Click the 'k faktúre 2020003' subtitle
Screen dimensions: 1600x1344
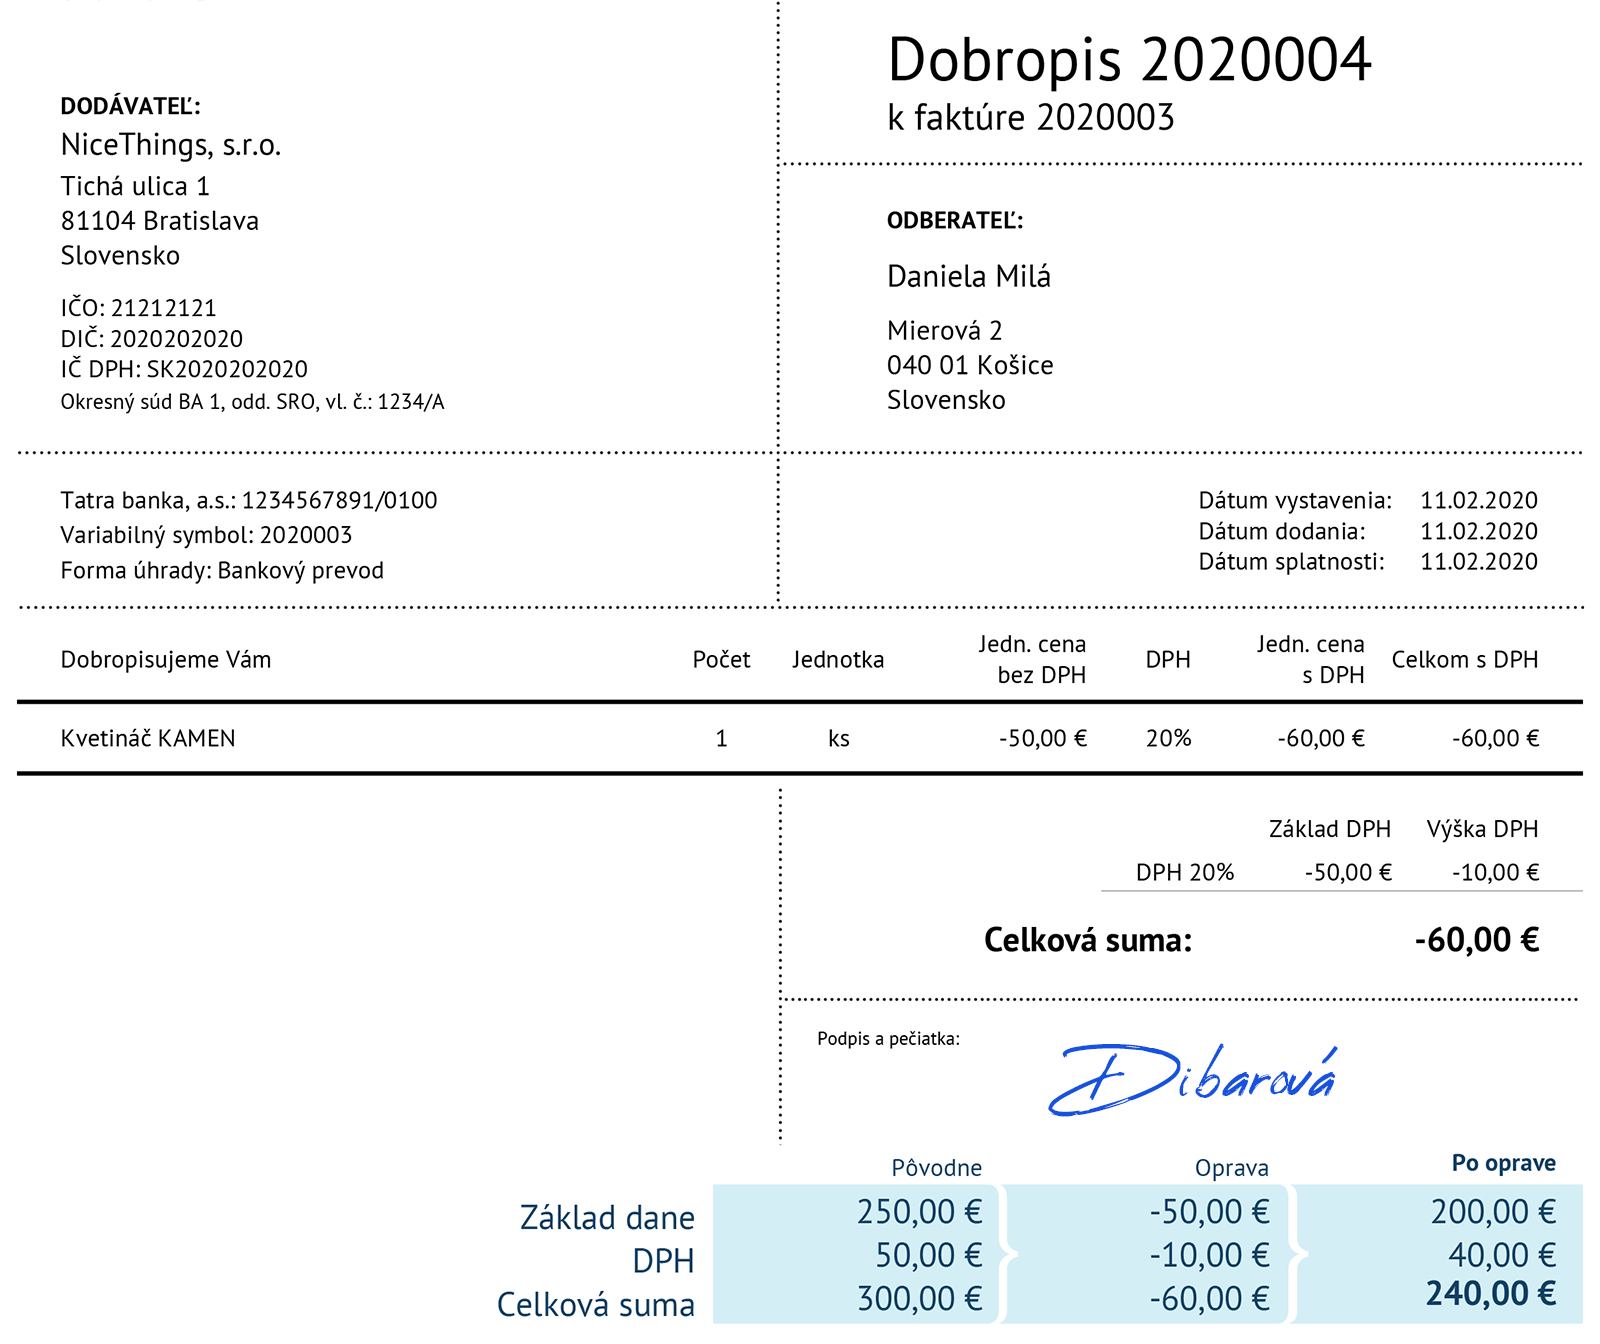(1030, 118)
